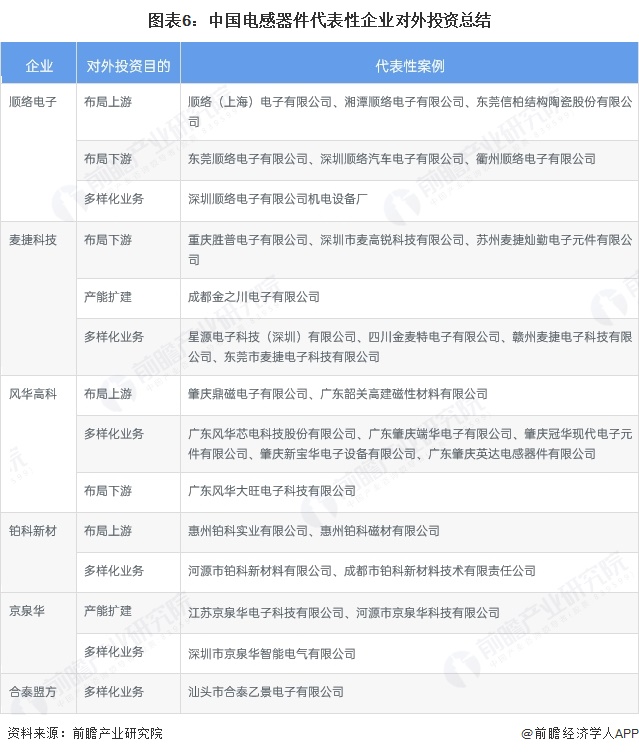
Task: Select the 企业 column header
Action: click(39, 67)
